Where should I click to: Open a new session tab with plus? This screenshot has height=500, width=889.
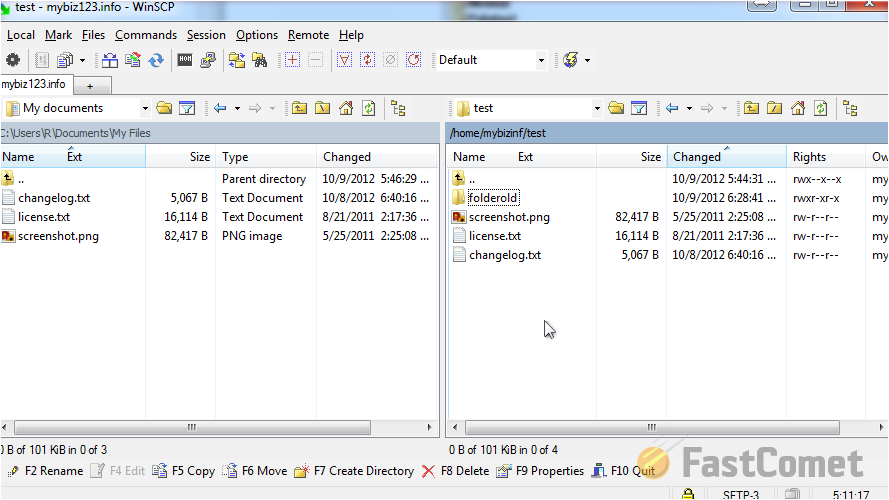click(90, 86)
